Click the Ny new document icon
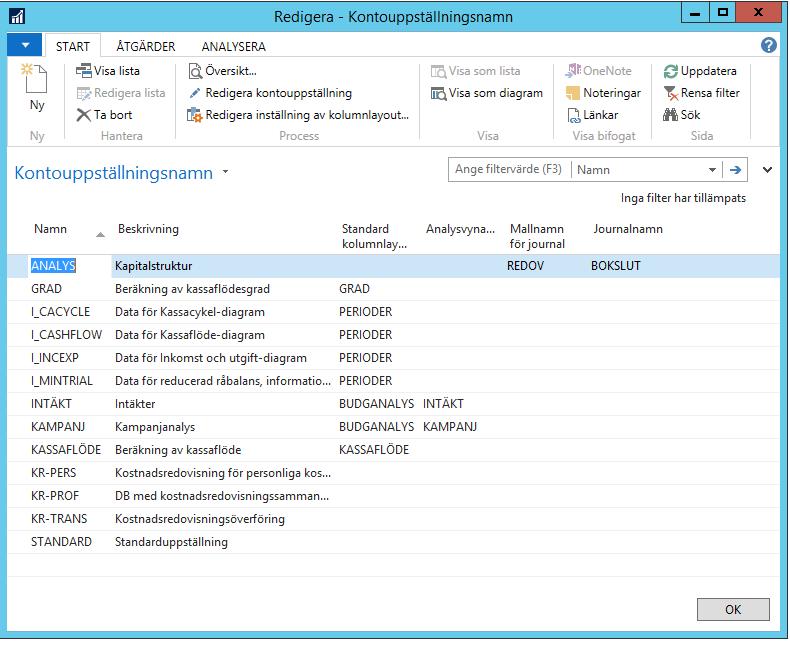 pos(36,79)
